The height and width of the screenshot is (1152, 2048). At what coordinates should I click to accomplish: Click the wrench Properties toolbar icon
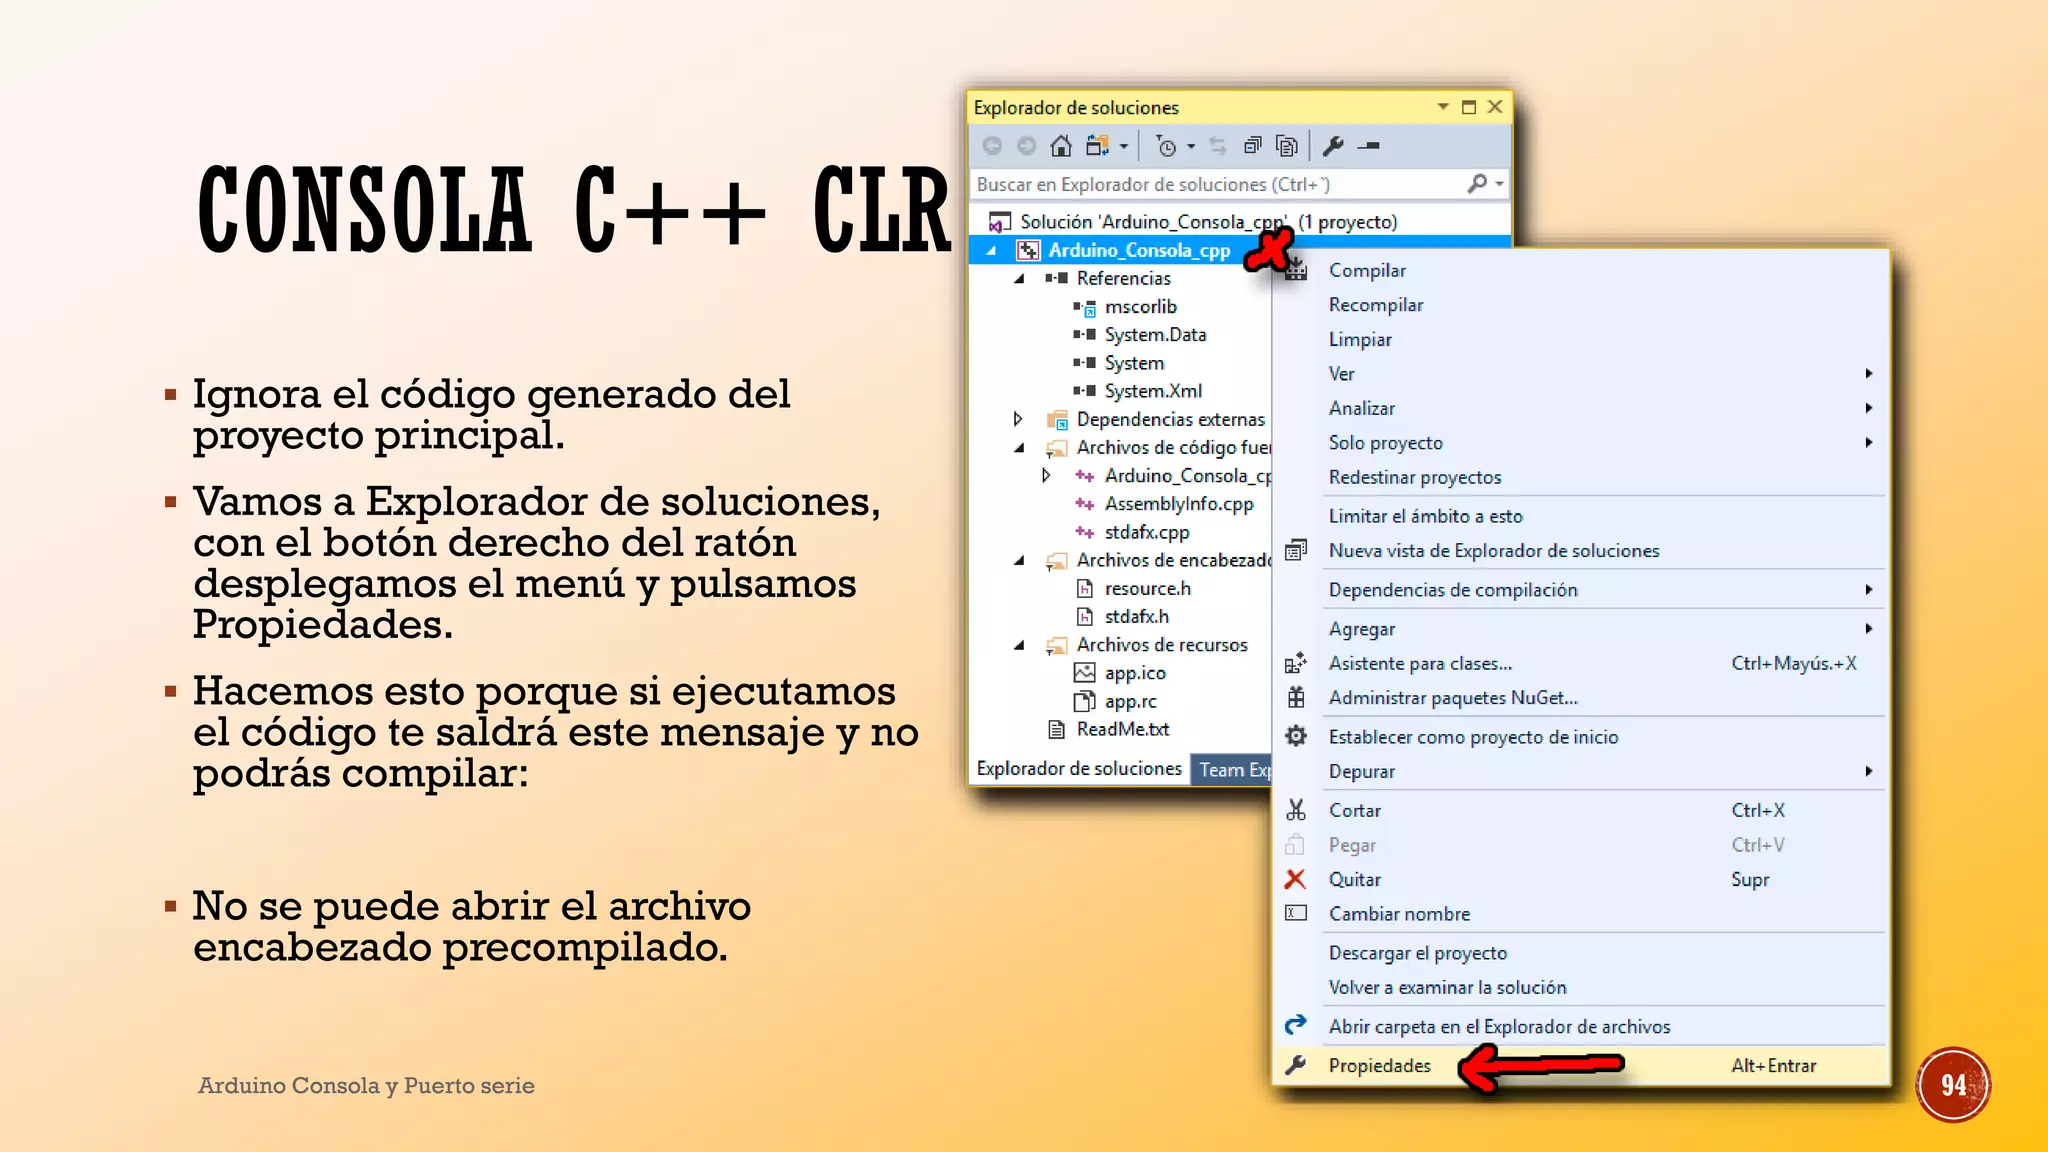(x=1333, y=146)
